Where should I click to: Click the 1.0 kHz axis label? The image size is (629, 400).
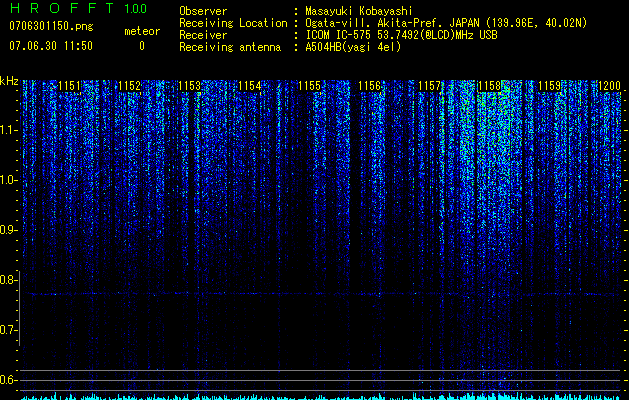[x=8, y=180]
